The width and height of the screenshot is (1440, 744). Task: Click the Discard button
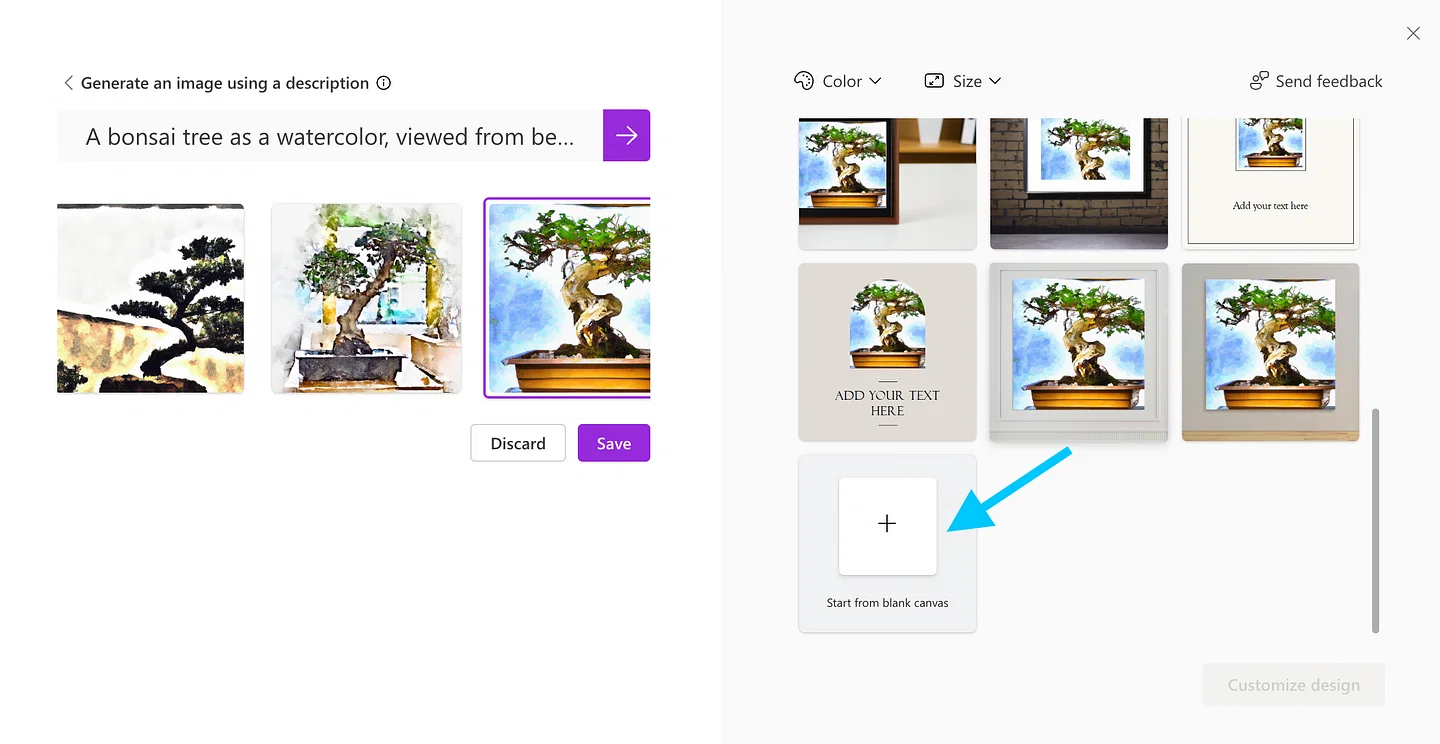click(518, 443)
